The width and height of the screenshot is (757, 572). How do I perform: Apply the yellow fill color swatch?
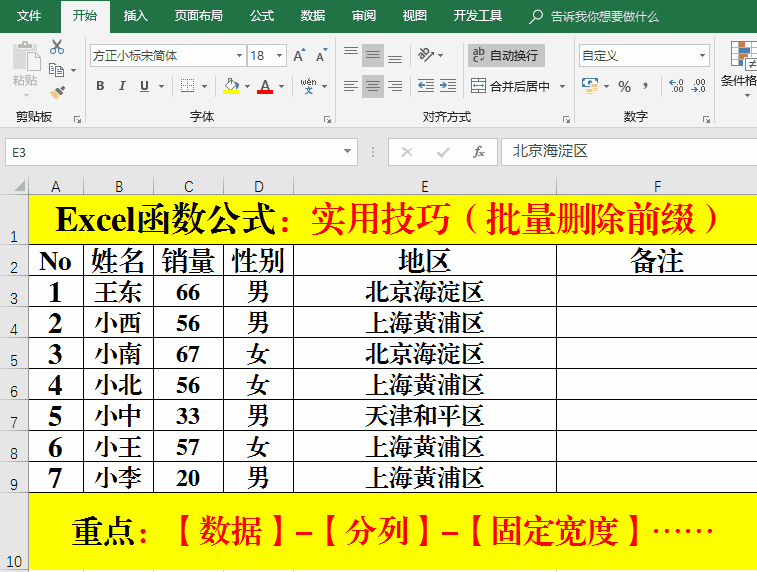tap(231, 86)
